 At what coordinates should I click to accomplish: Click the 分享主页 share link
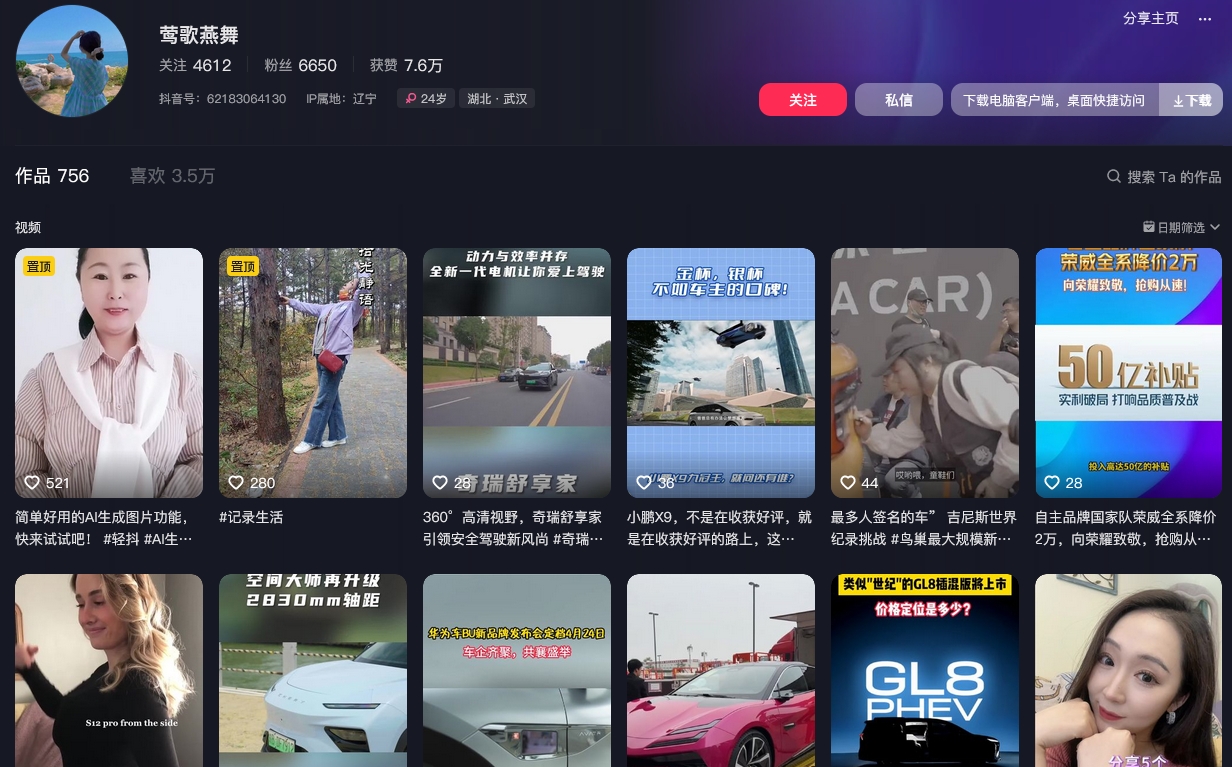[x=1151, y=19]
